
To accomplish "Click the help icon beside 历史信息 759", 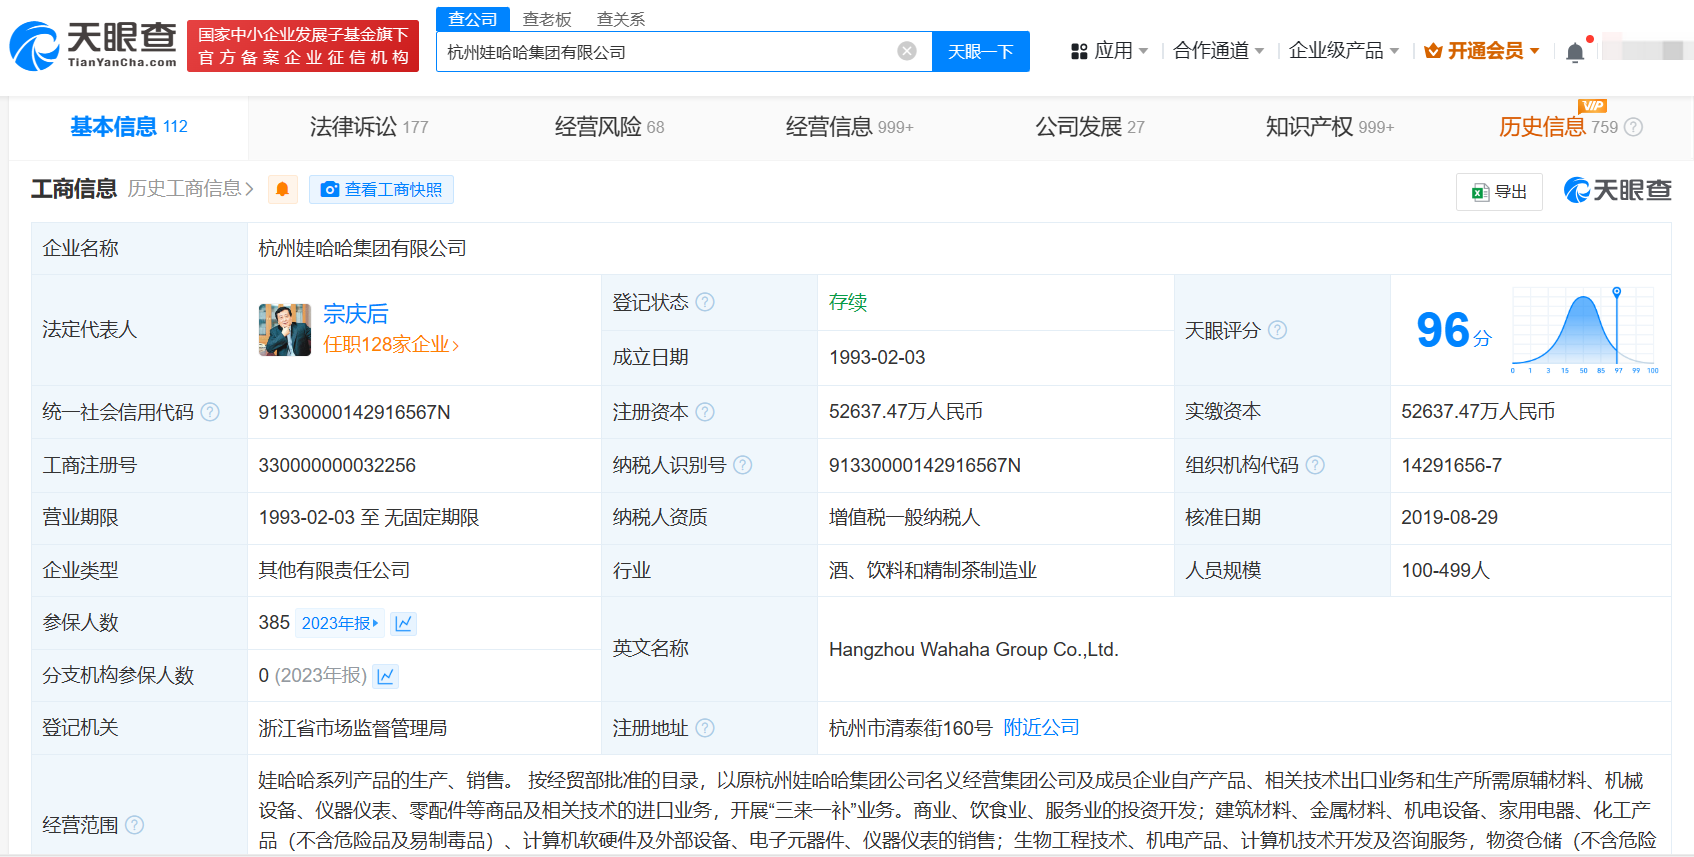I will point(1633,127).
